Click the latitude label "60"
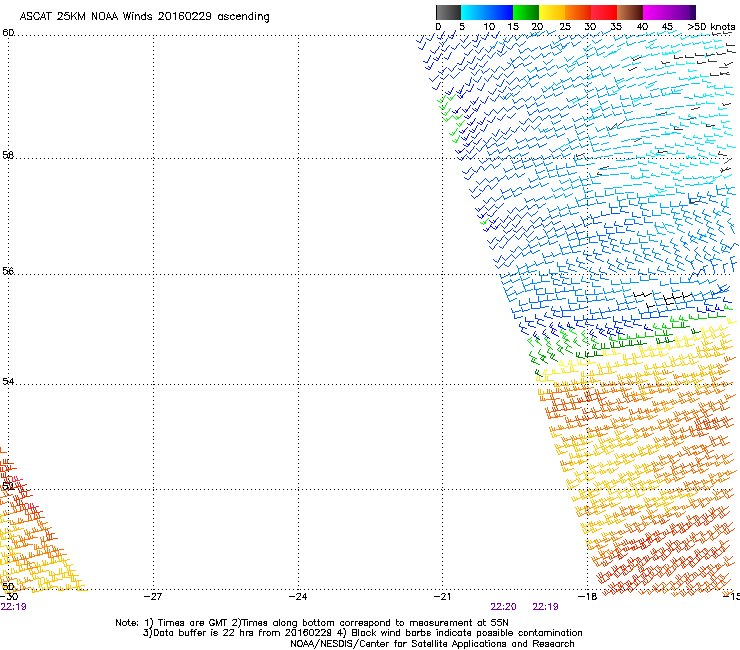Viewport: 740px width, 650px height. coord(8,33)
